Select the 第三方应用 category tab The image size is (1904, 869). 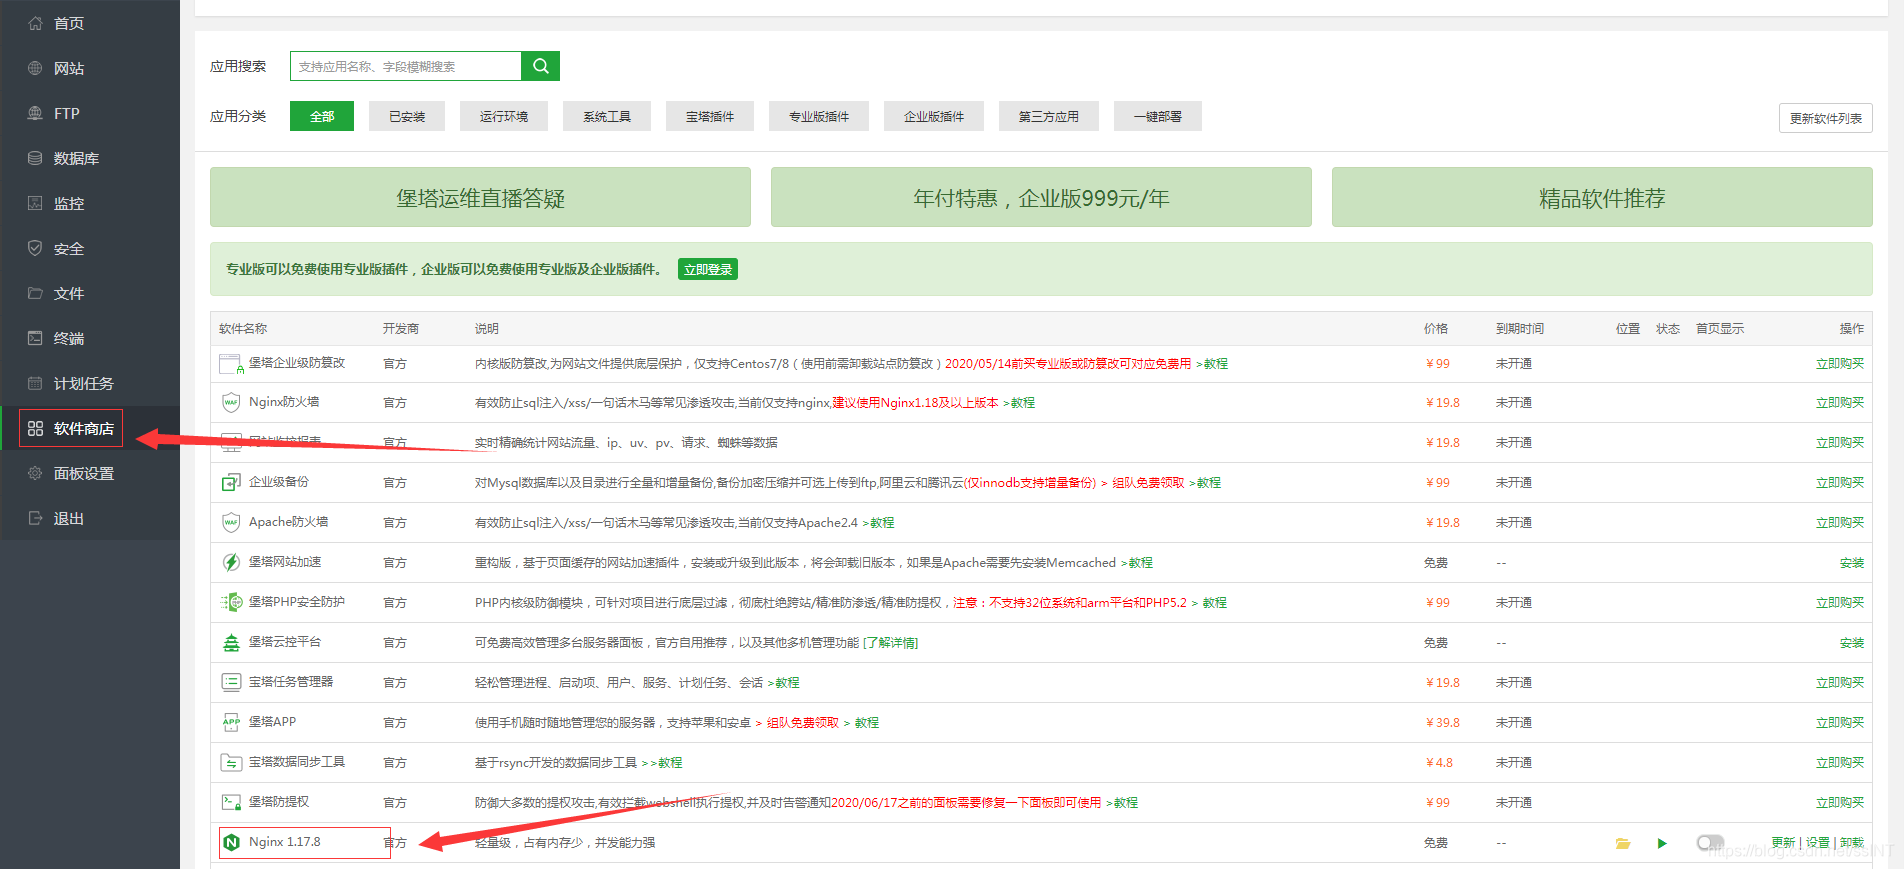point(1049,116)
